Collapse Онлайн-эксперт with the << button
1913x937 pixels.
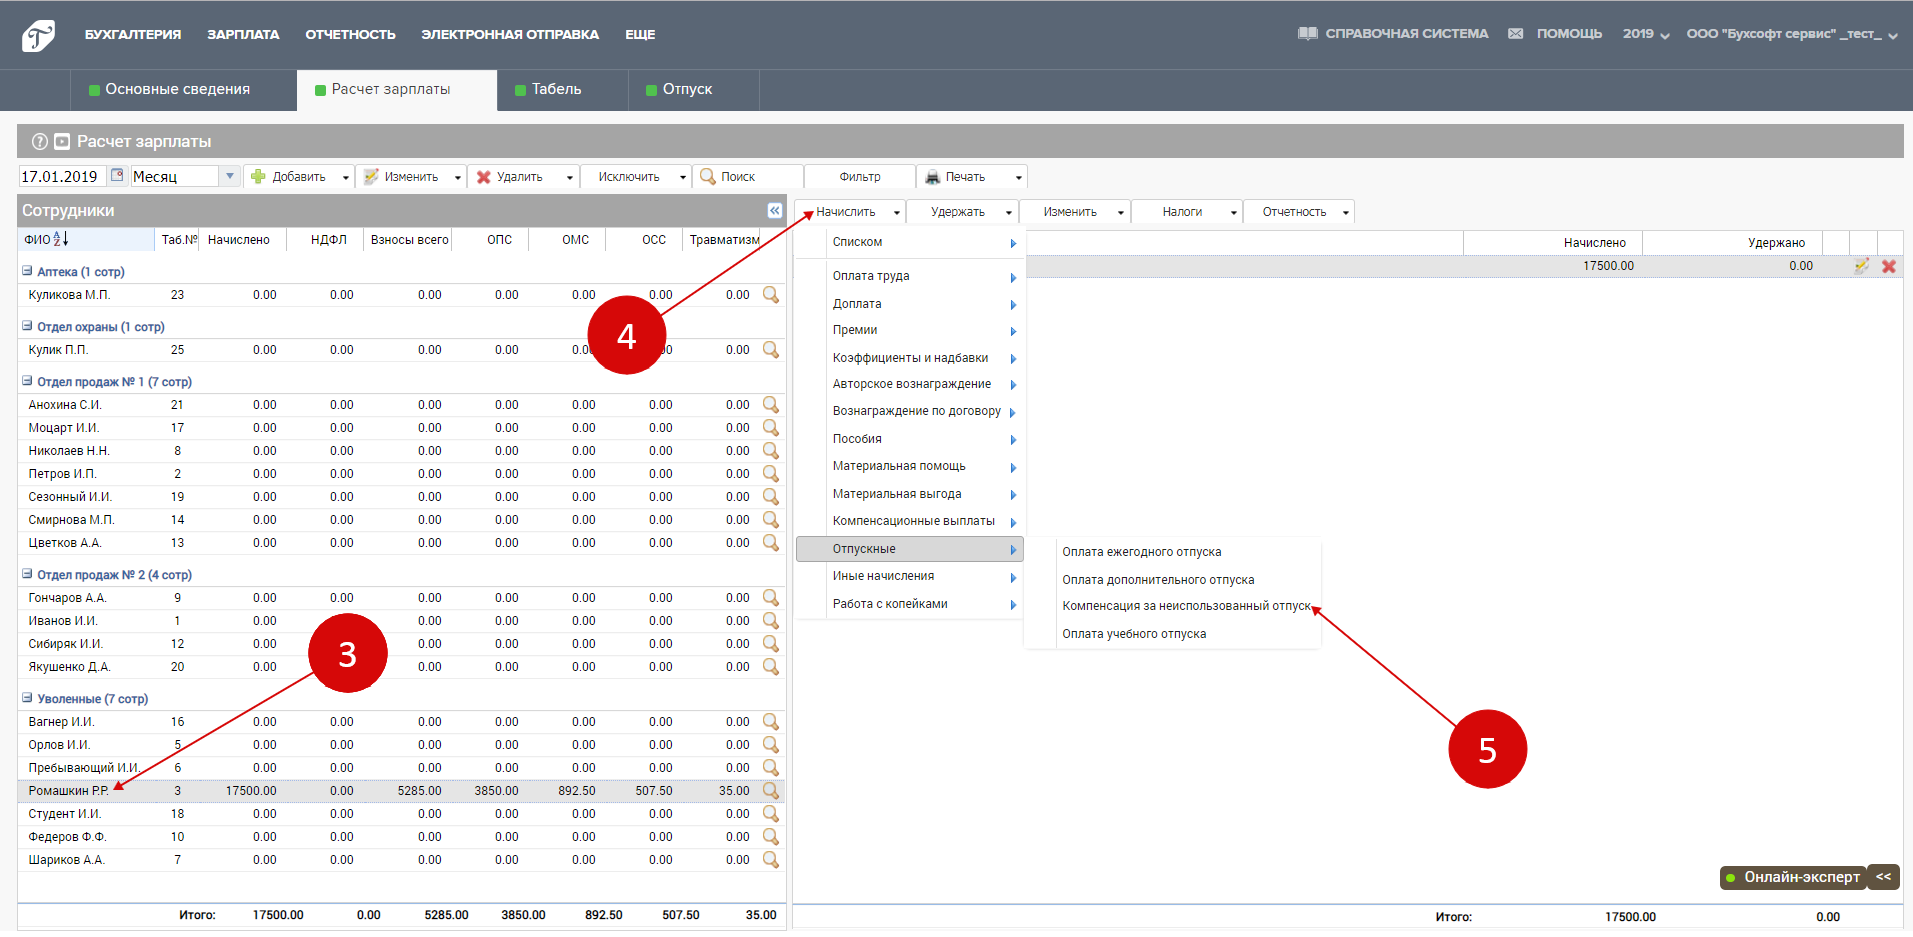1883,877
